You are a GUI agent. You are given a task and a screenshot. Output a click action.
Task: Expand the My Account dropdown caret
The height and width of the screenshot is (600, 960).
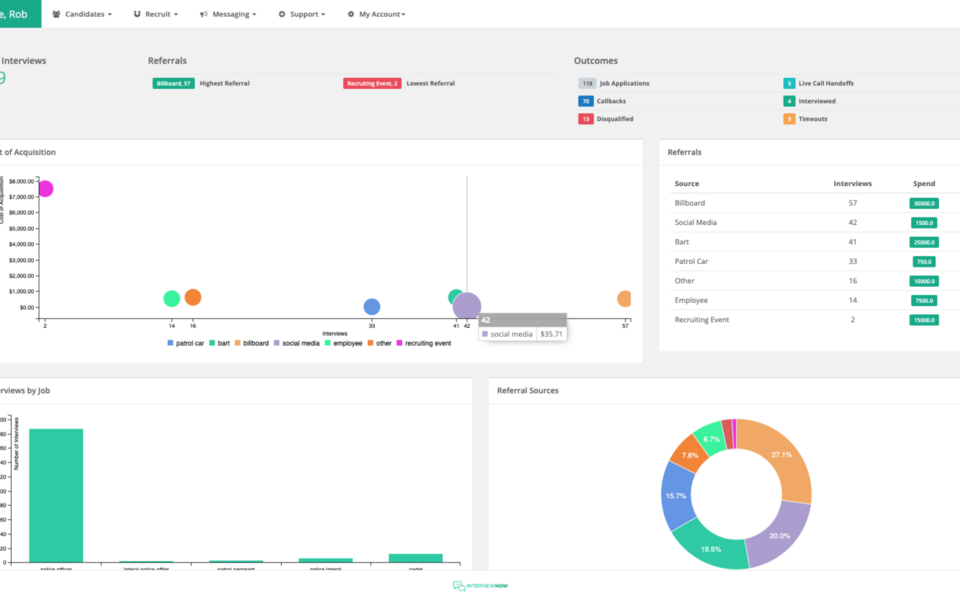pyautogui.click(x=403, y=15)
